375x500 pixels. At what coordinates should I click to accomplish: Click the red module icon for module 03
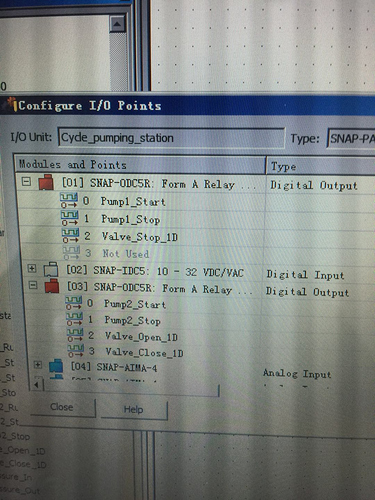click(52, 286)
